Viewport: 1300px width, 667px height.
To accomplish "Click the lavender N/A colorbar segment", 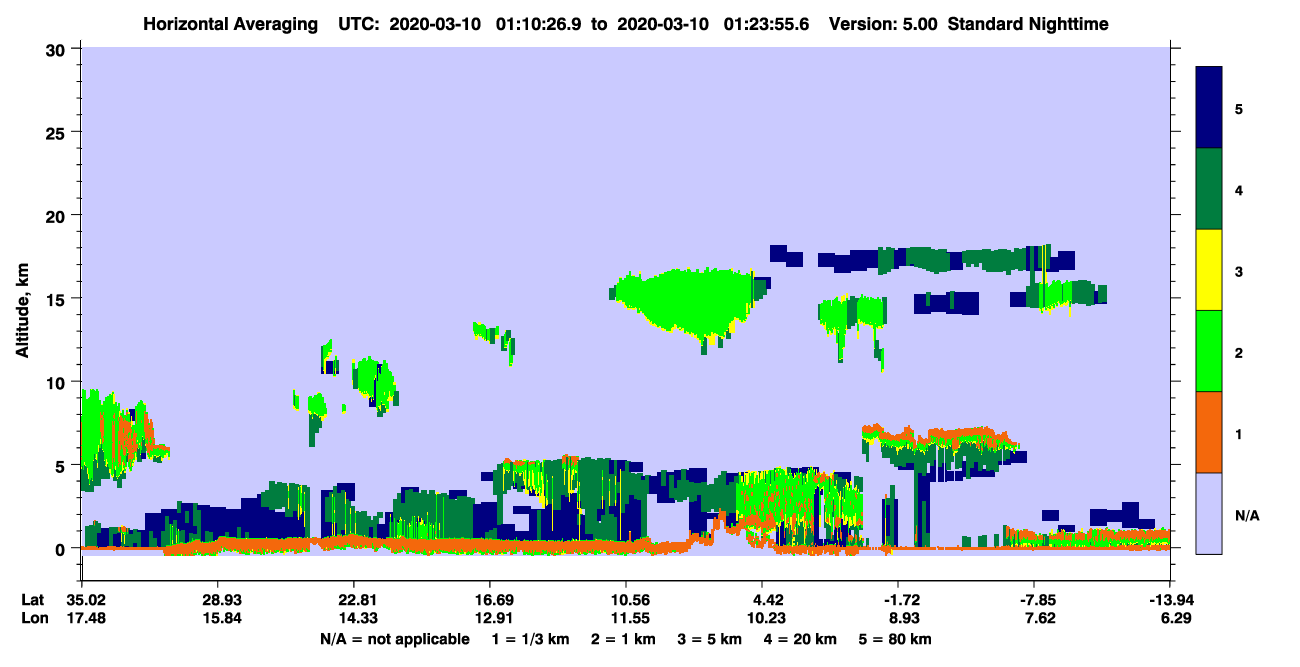I will 1209,512.
